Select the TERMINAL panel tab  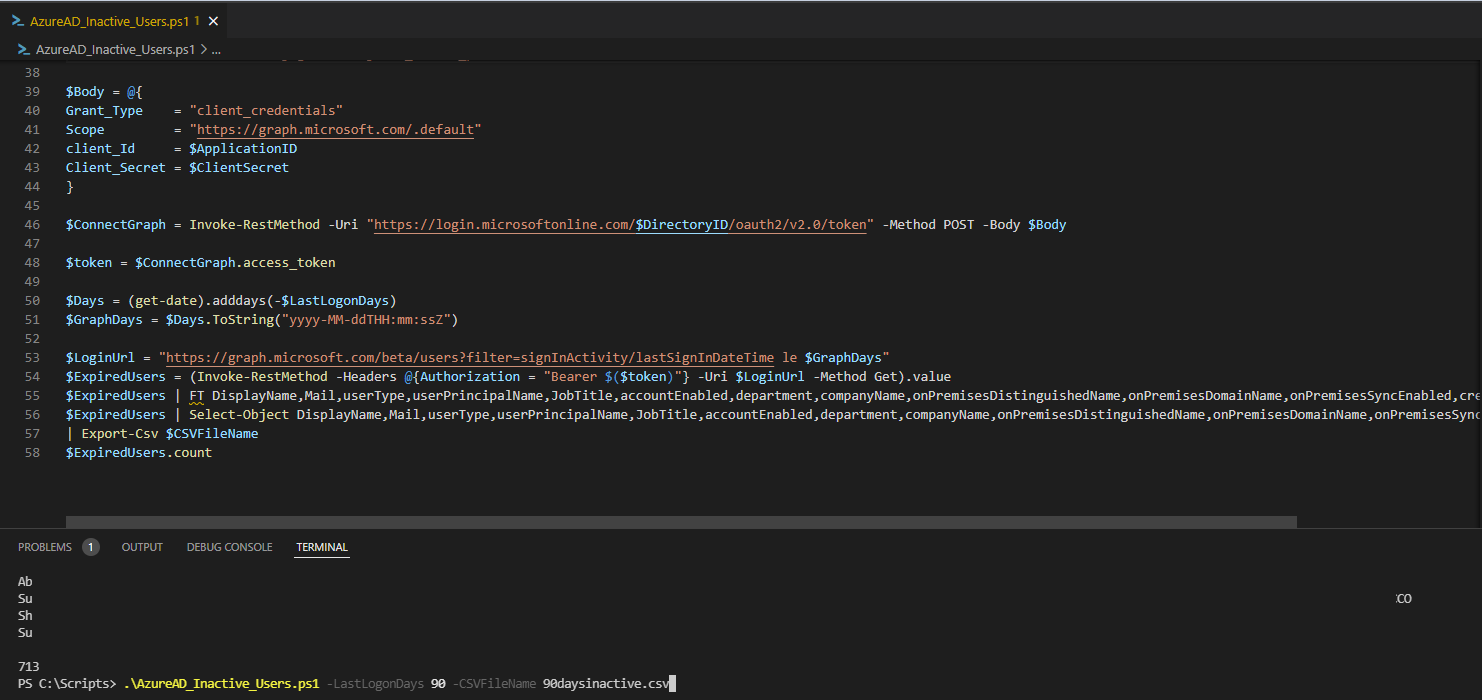[x=322, y=547]
